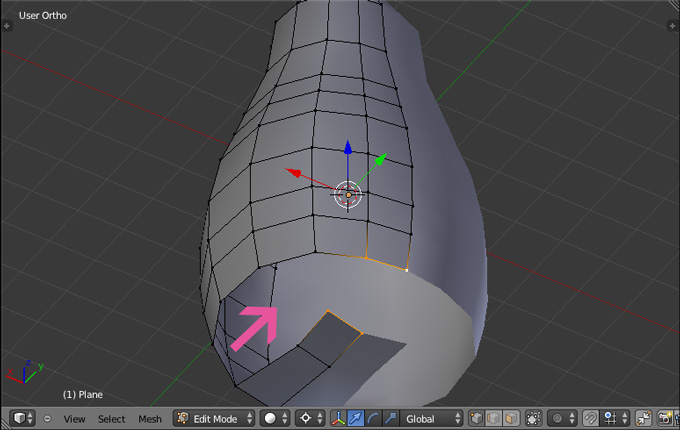The image size is (680, 430).
Task: Toggle limit selection to visible
Action: 533,418
